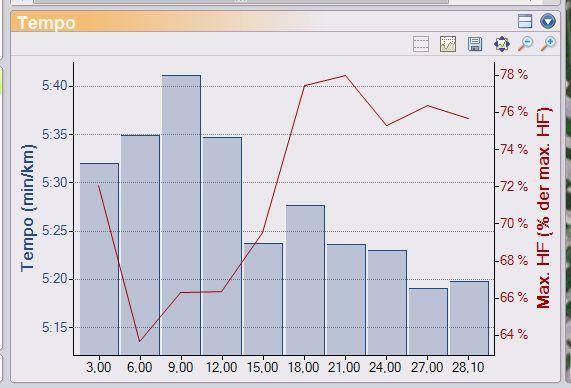
Task: Click the 5:40 tempo axis value
Action: [x=55, y=86]
